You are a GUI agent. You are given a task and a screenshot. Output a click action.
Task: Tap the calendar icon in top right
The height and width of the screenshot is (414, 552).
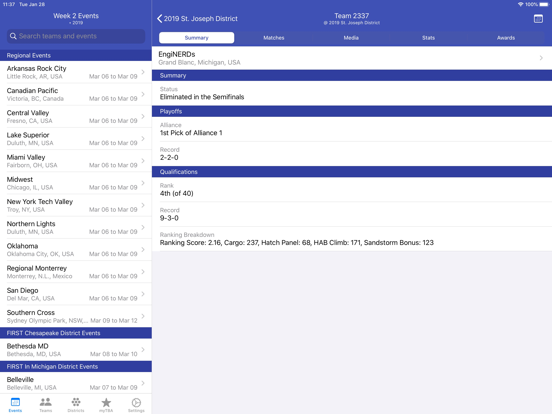point(538,19)
